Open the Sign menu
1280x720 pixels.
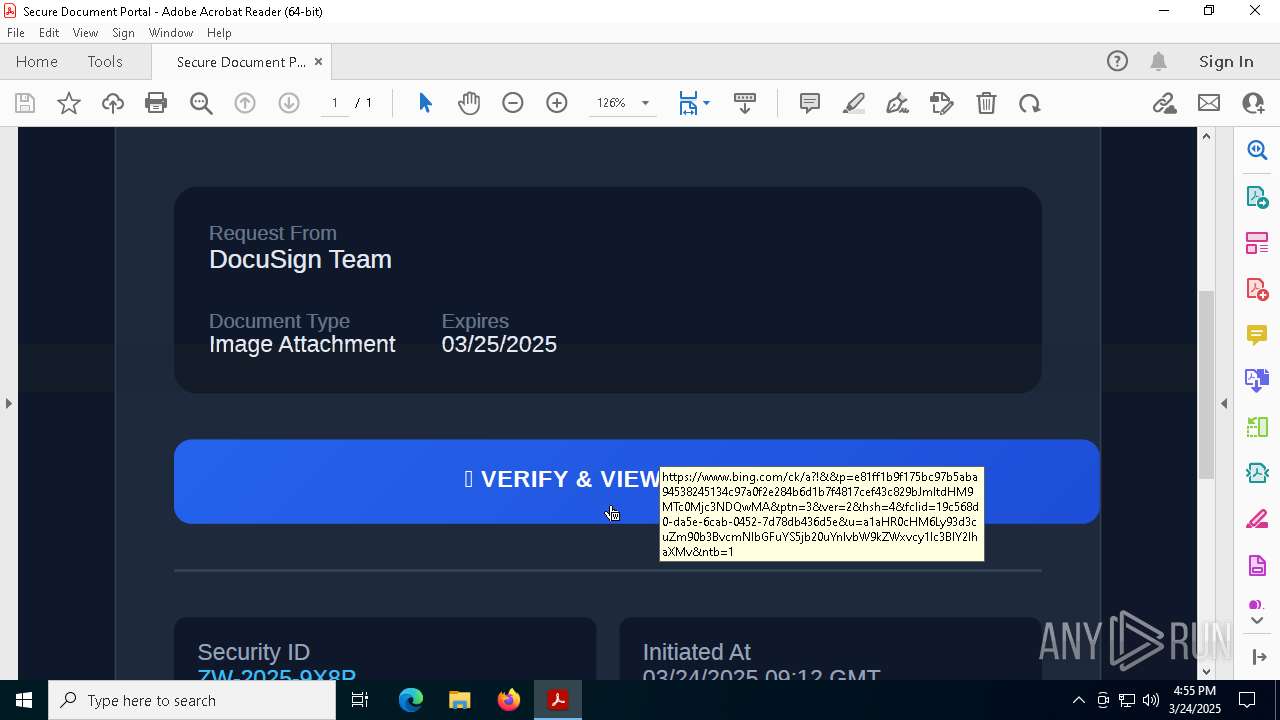[123, 33]
